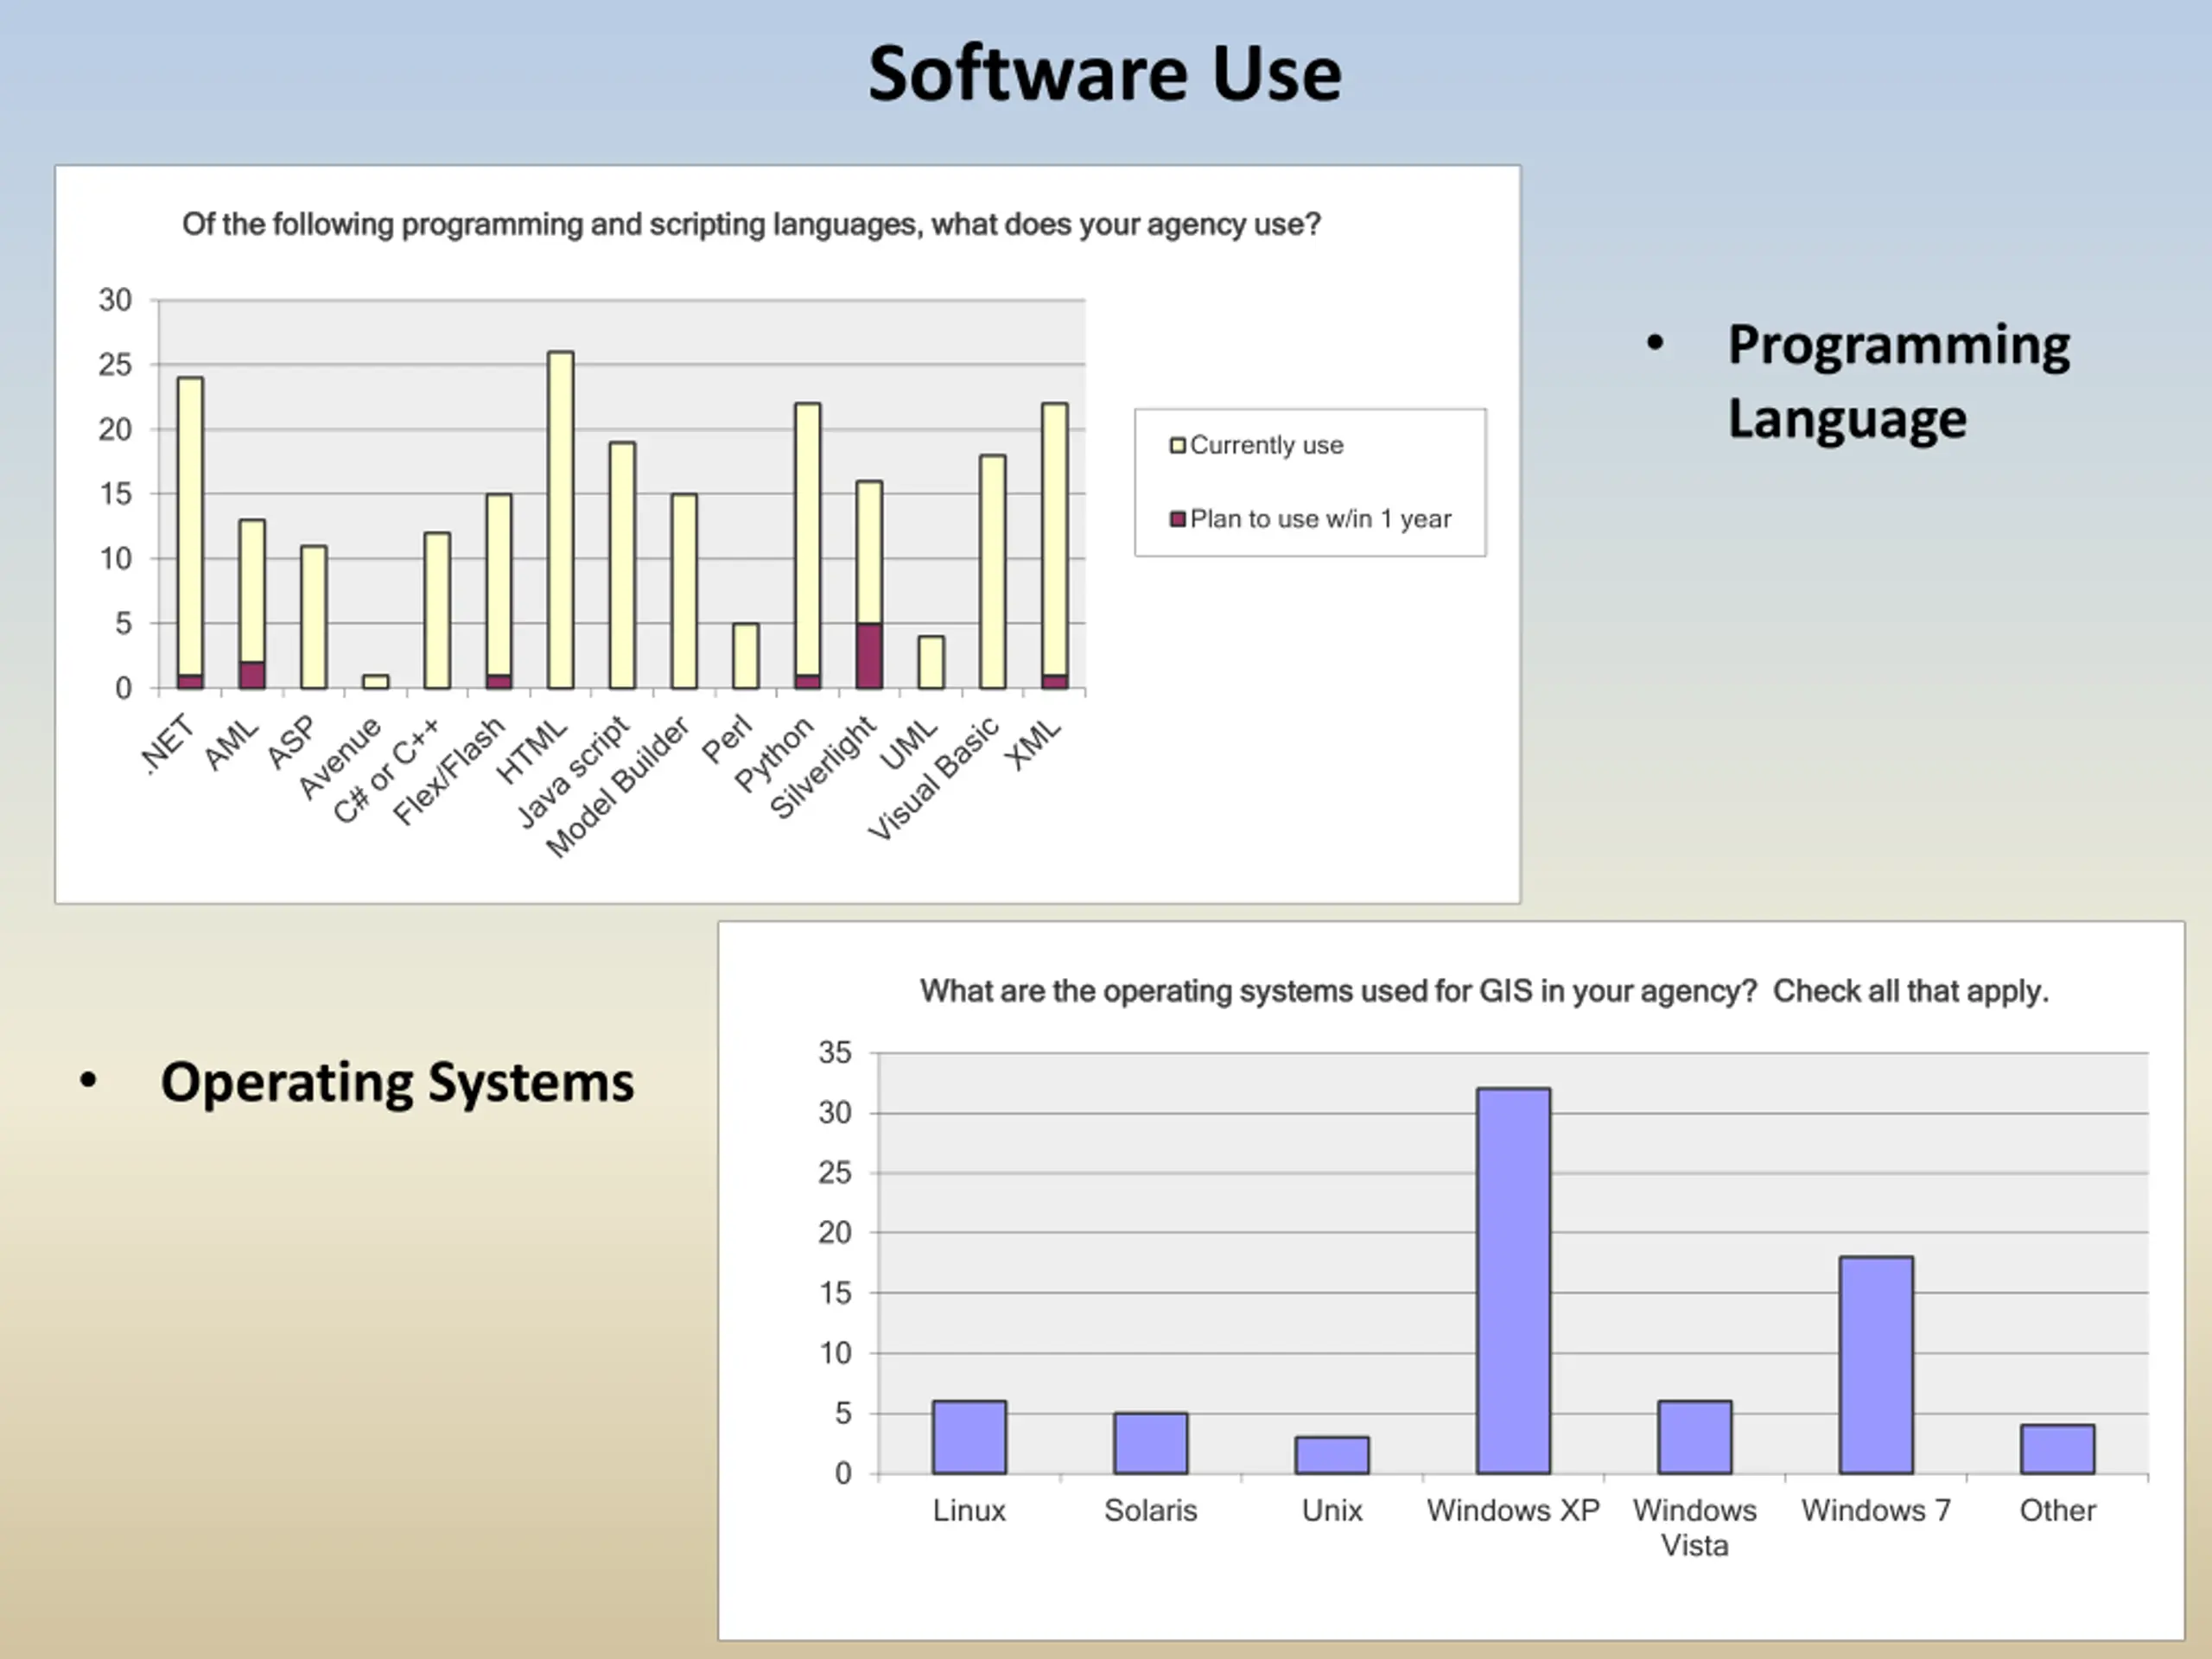The height and width of the screenshot is (1659, 2212).
Task: Select the small Avenue bar
Action: point(376,682)
